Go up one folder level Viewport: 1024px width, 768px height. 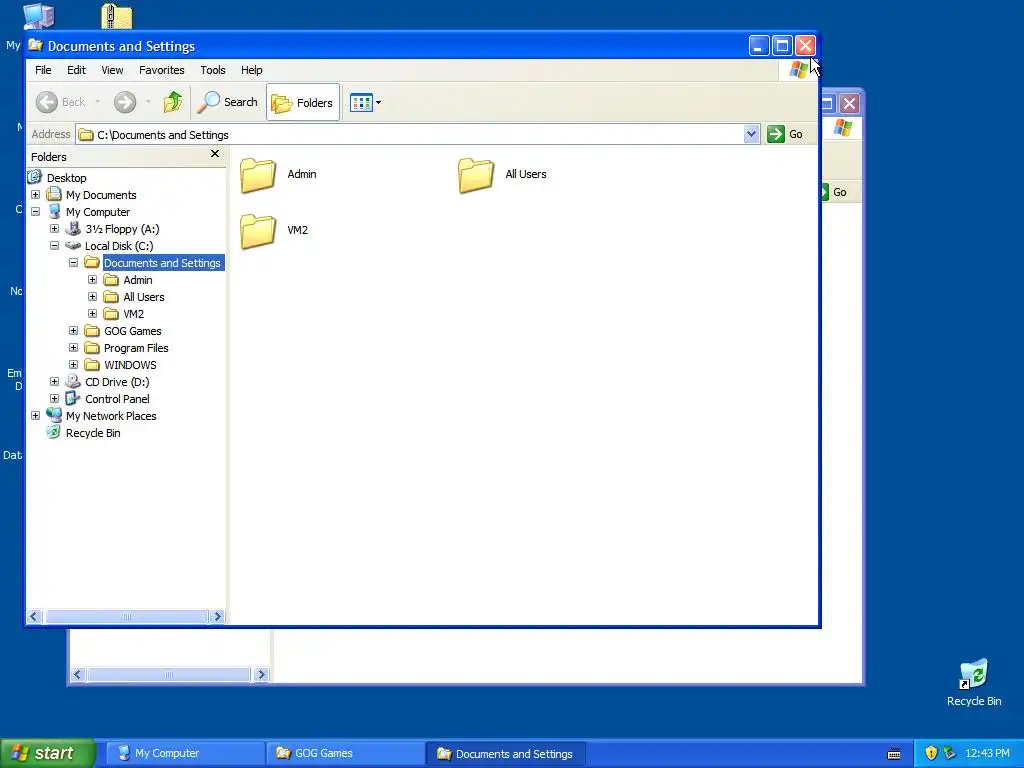[173, 102]
